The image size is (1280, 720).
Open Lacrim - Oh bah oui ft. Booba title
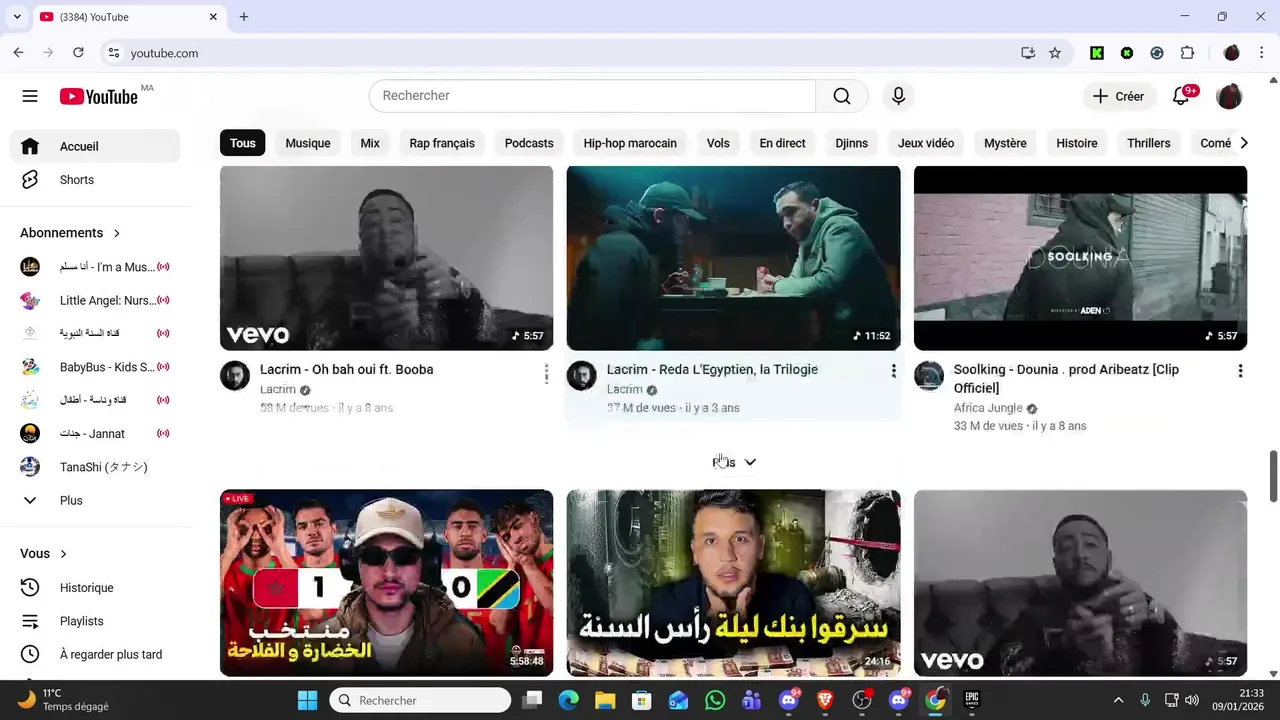(346, 370)
